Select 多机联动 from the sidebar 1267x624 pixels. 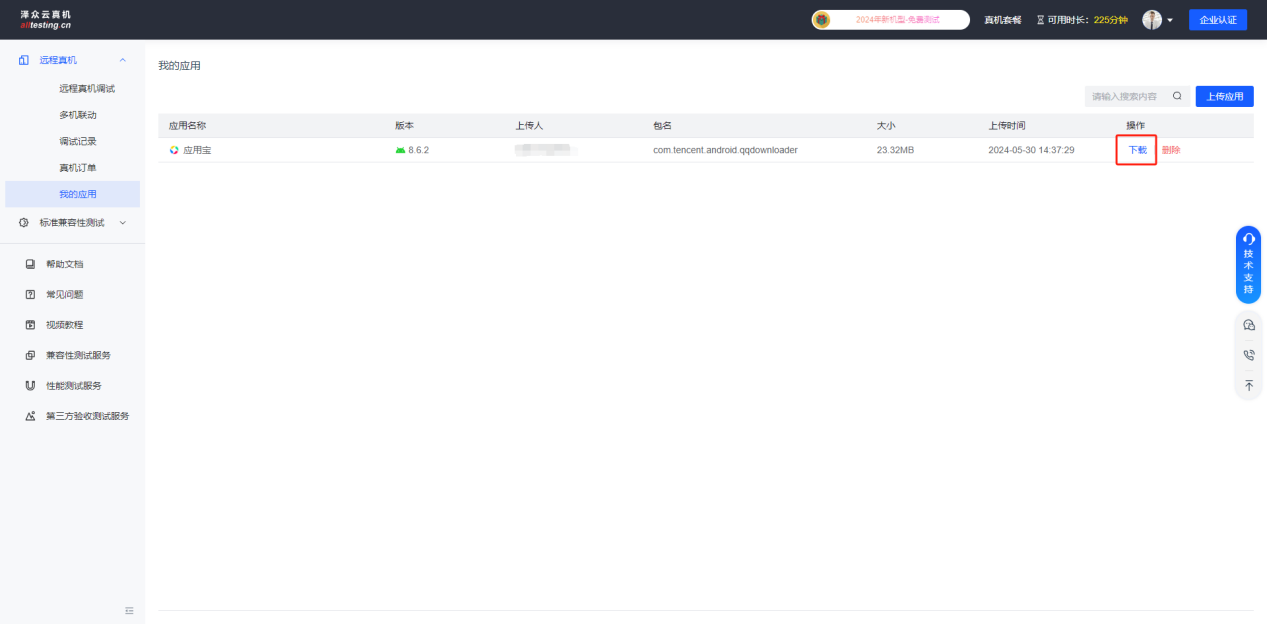coord(78,115)
